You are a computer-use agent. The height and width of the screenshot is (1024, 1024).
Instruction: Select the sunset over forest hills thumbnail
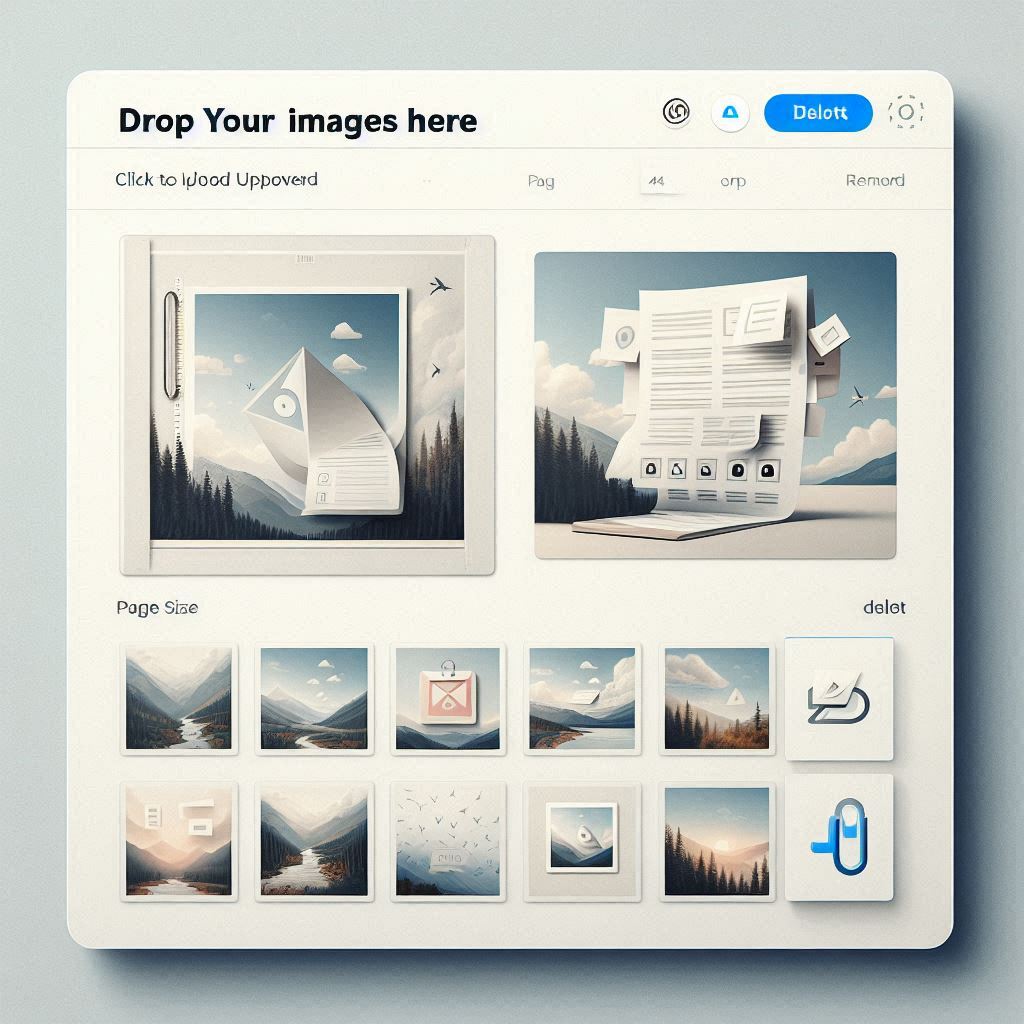(716, 840)
